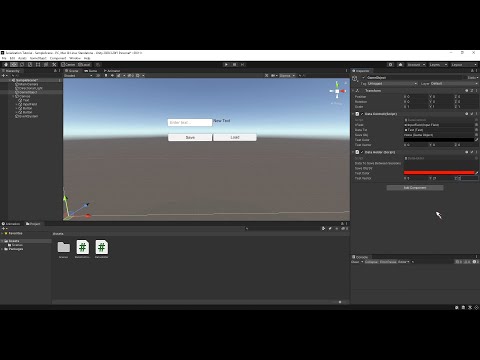Viewport: 480px width, 360px height.
Task: Toggle Pivot/Center handle position
Action: click(x=68, y=64)
